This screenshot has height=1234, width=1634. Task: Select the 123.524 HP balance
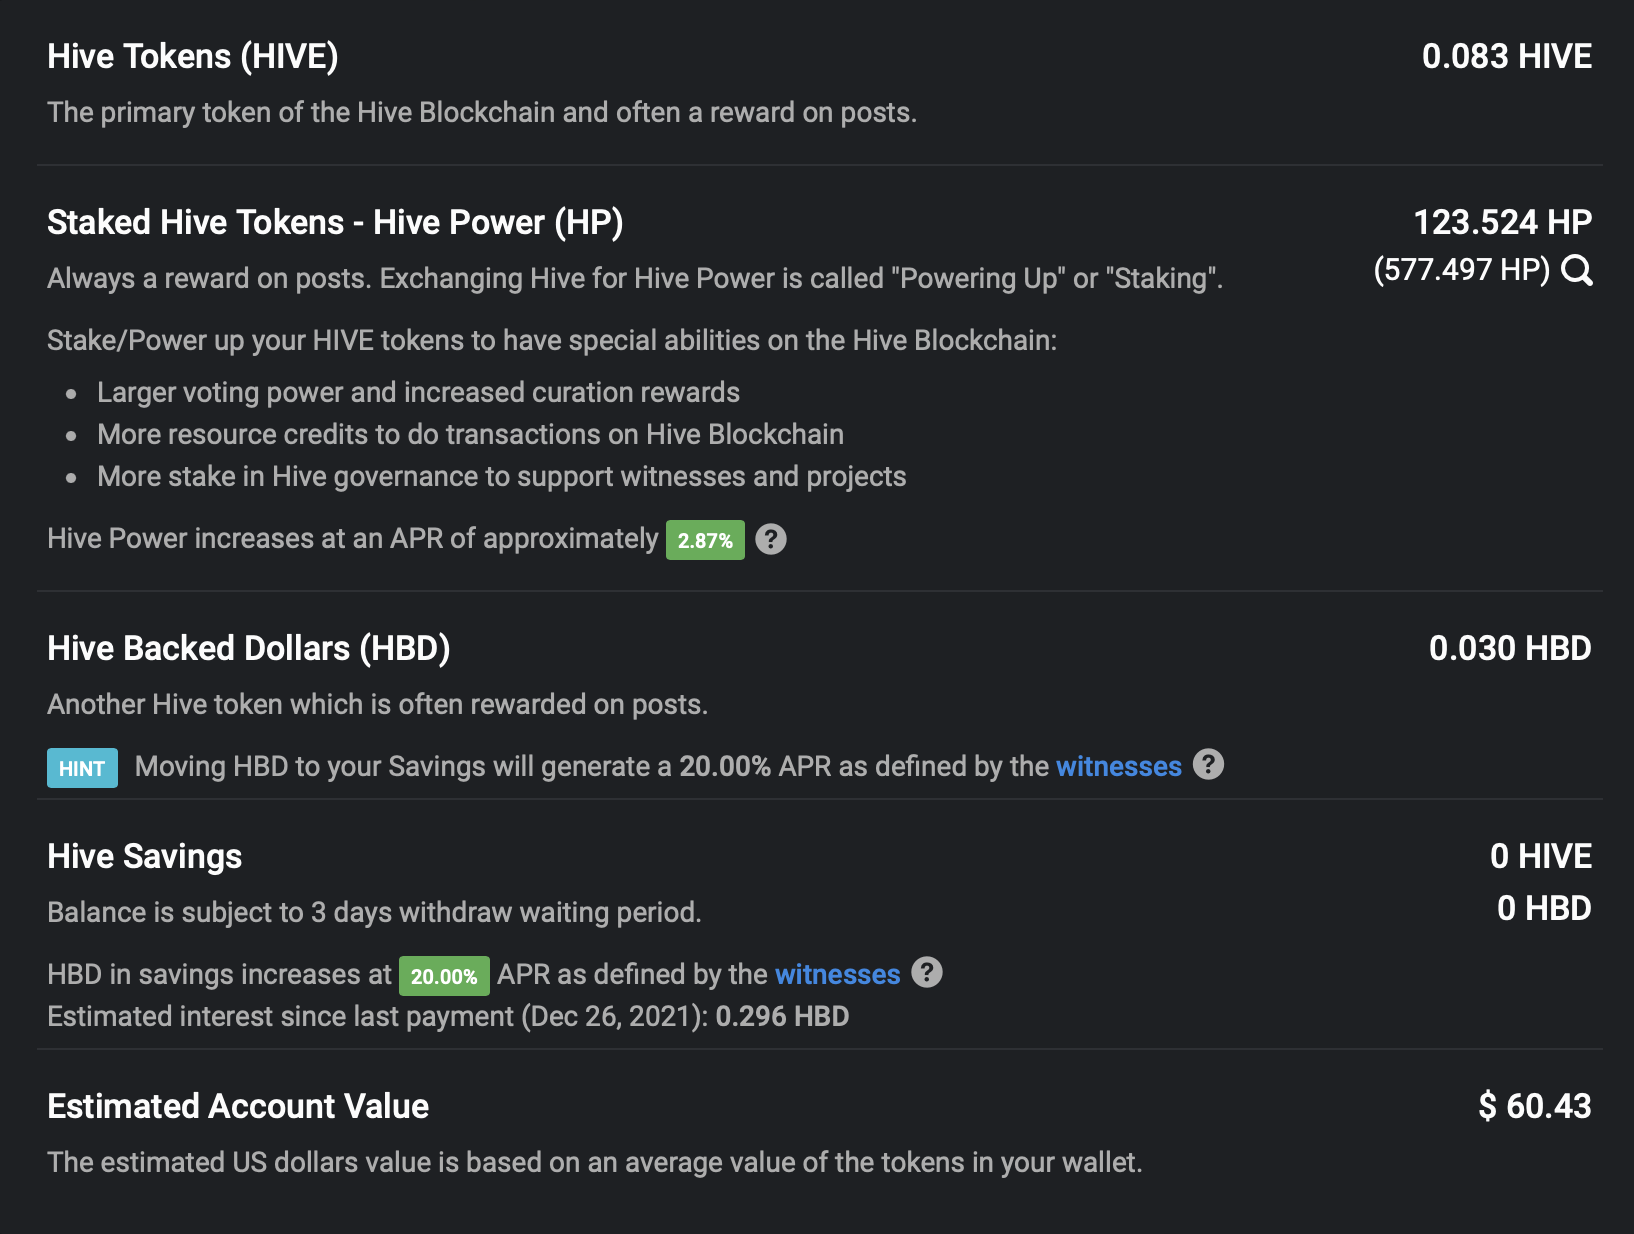[1501, 222]
